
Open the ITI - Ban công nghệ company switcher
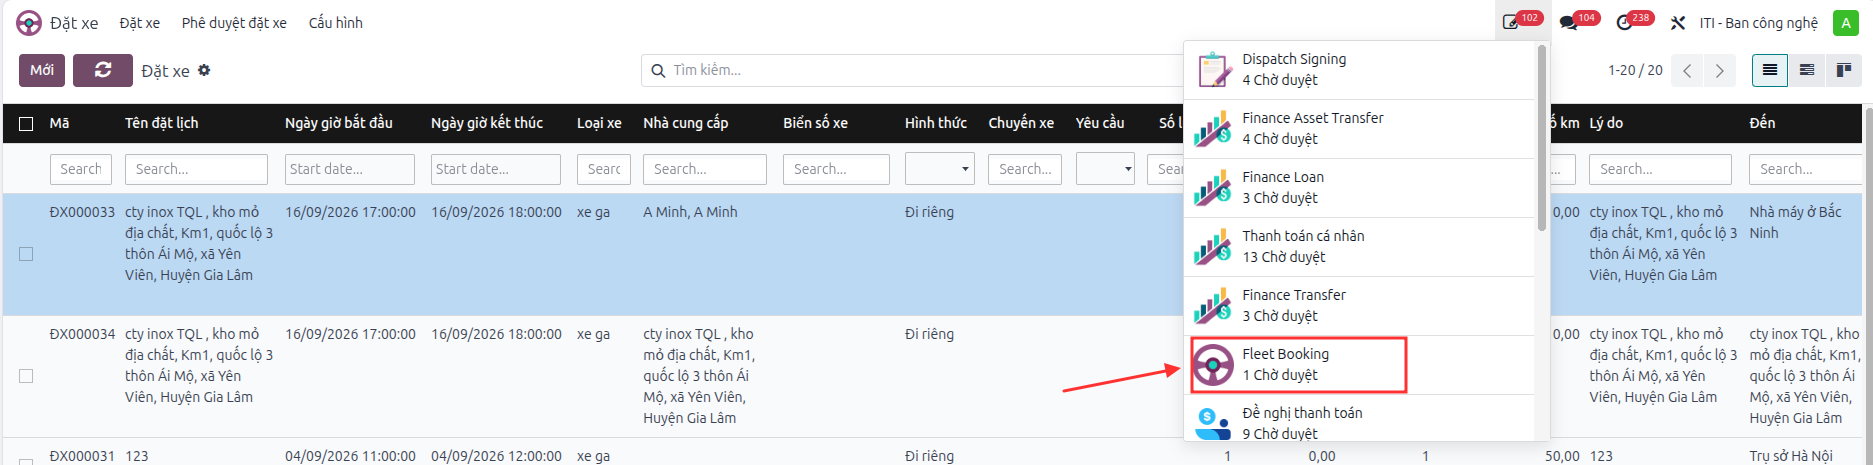pos(1759,23)
